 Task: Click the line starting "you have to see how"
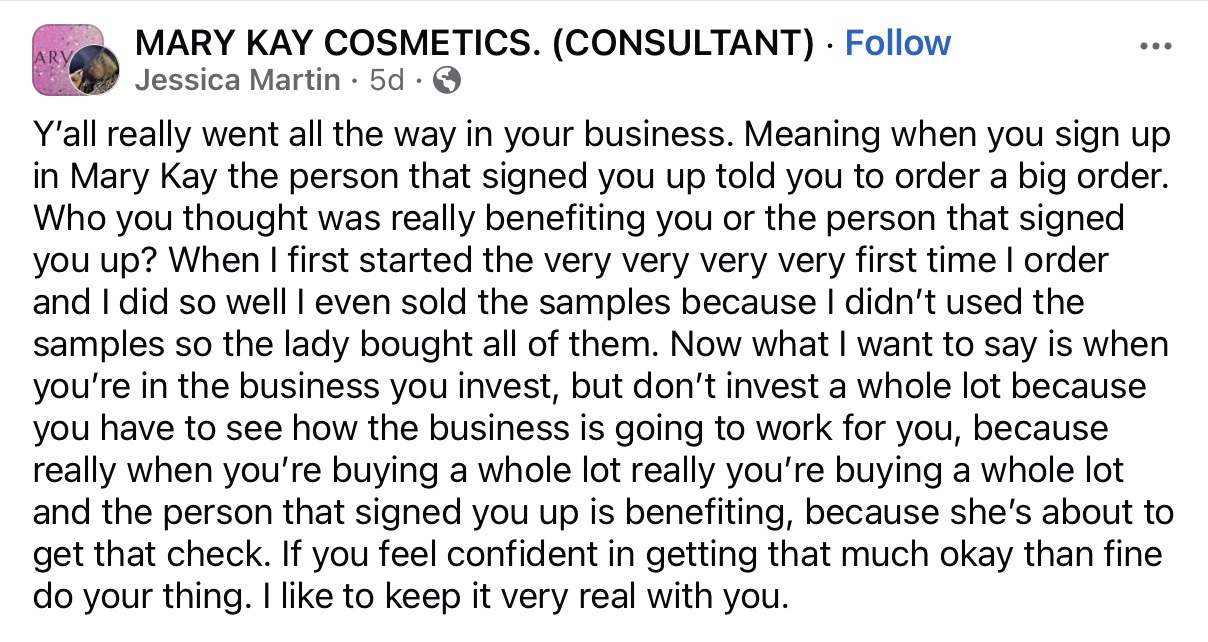[570, 428]
